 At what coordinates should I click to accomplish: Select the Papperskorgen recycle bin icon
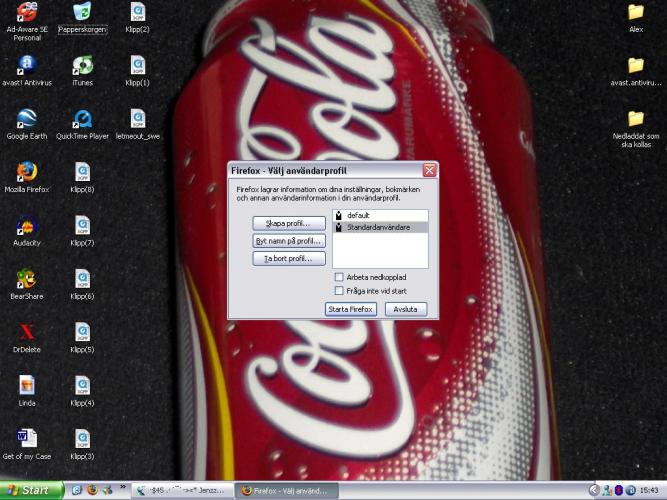tap(82, 14)
